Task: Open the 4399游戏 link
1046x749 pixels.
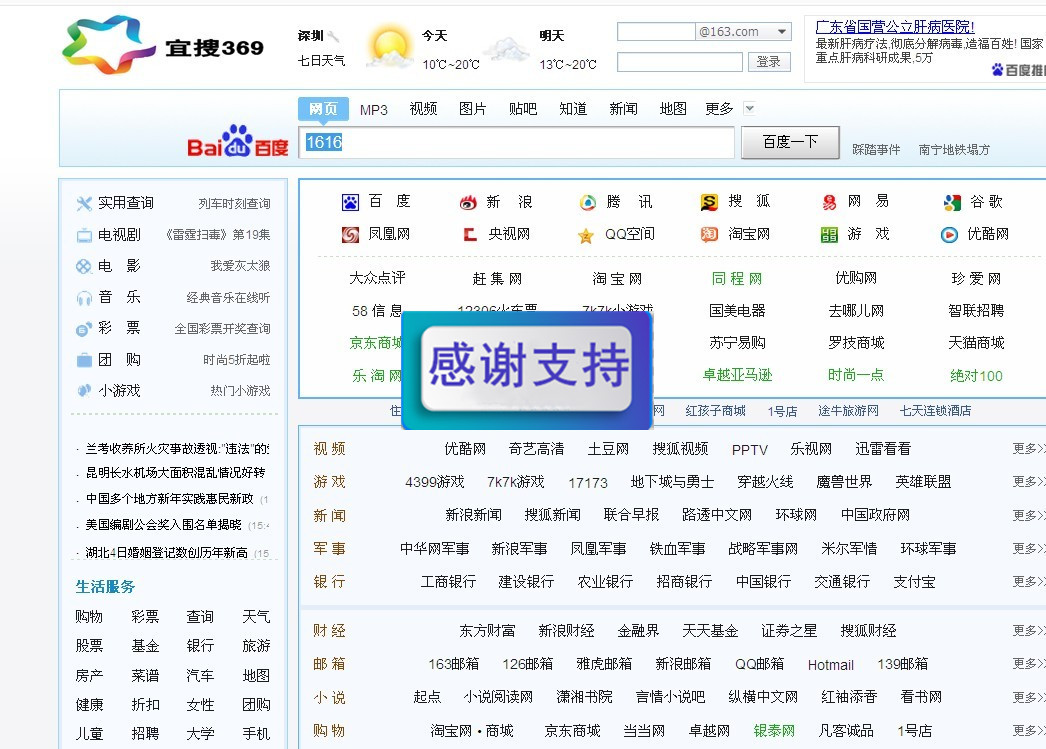Action: point(435,482)
